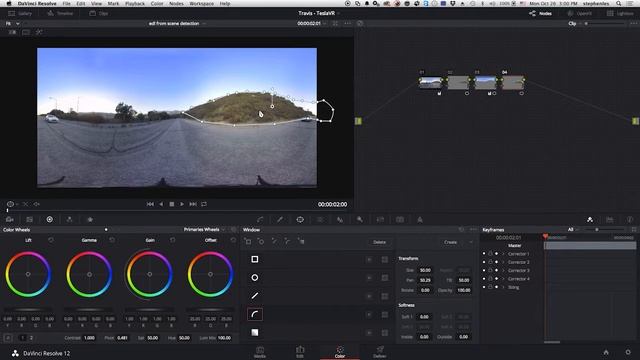Toggle auto keyframe for Corrector 1
The width and height of the screenshot is (640, 360).
tap(496, 254)
